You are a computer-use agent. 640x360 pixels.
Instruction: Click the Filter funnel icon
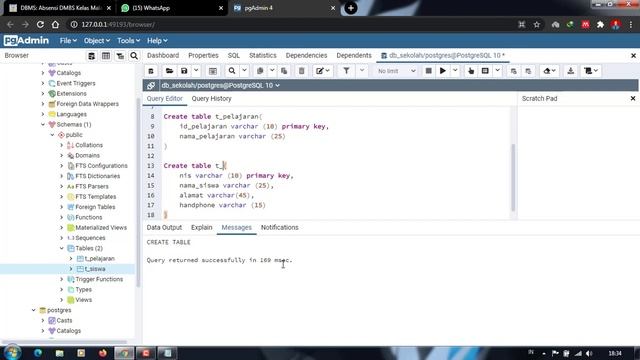(346, 71)
